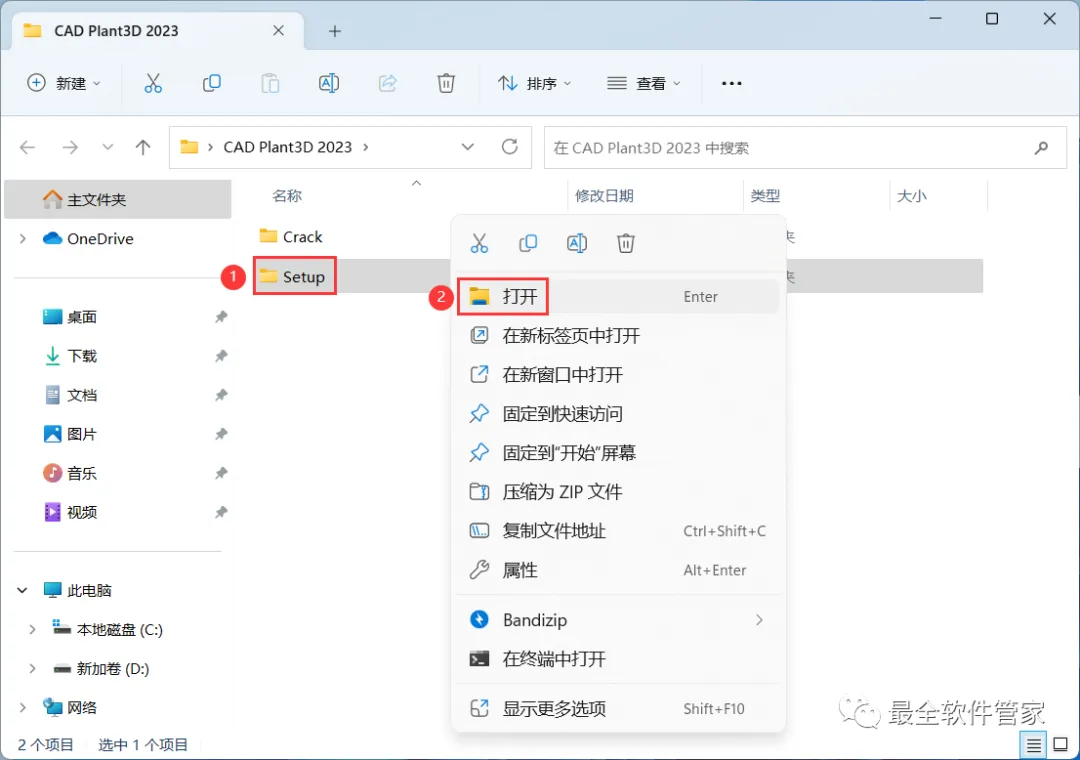Click the Delete trash icon in the toolbar
Image resolution: width=1080 pixels, height=760 pixels.
pos(446,83)
